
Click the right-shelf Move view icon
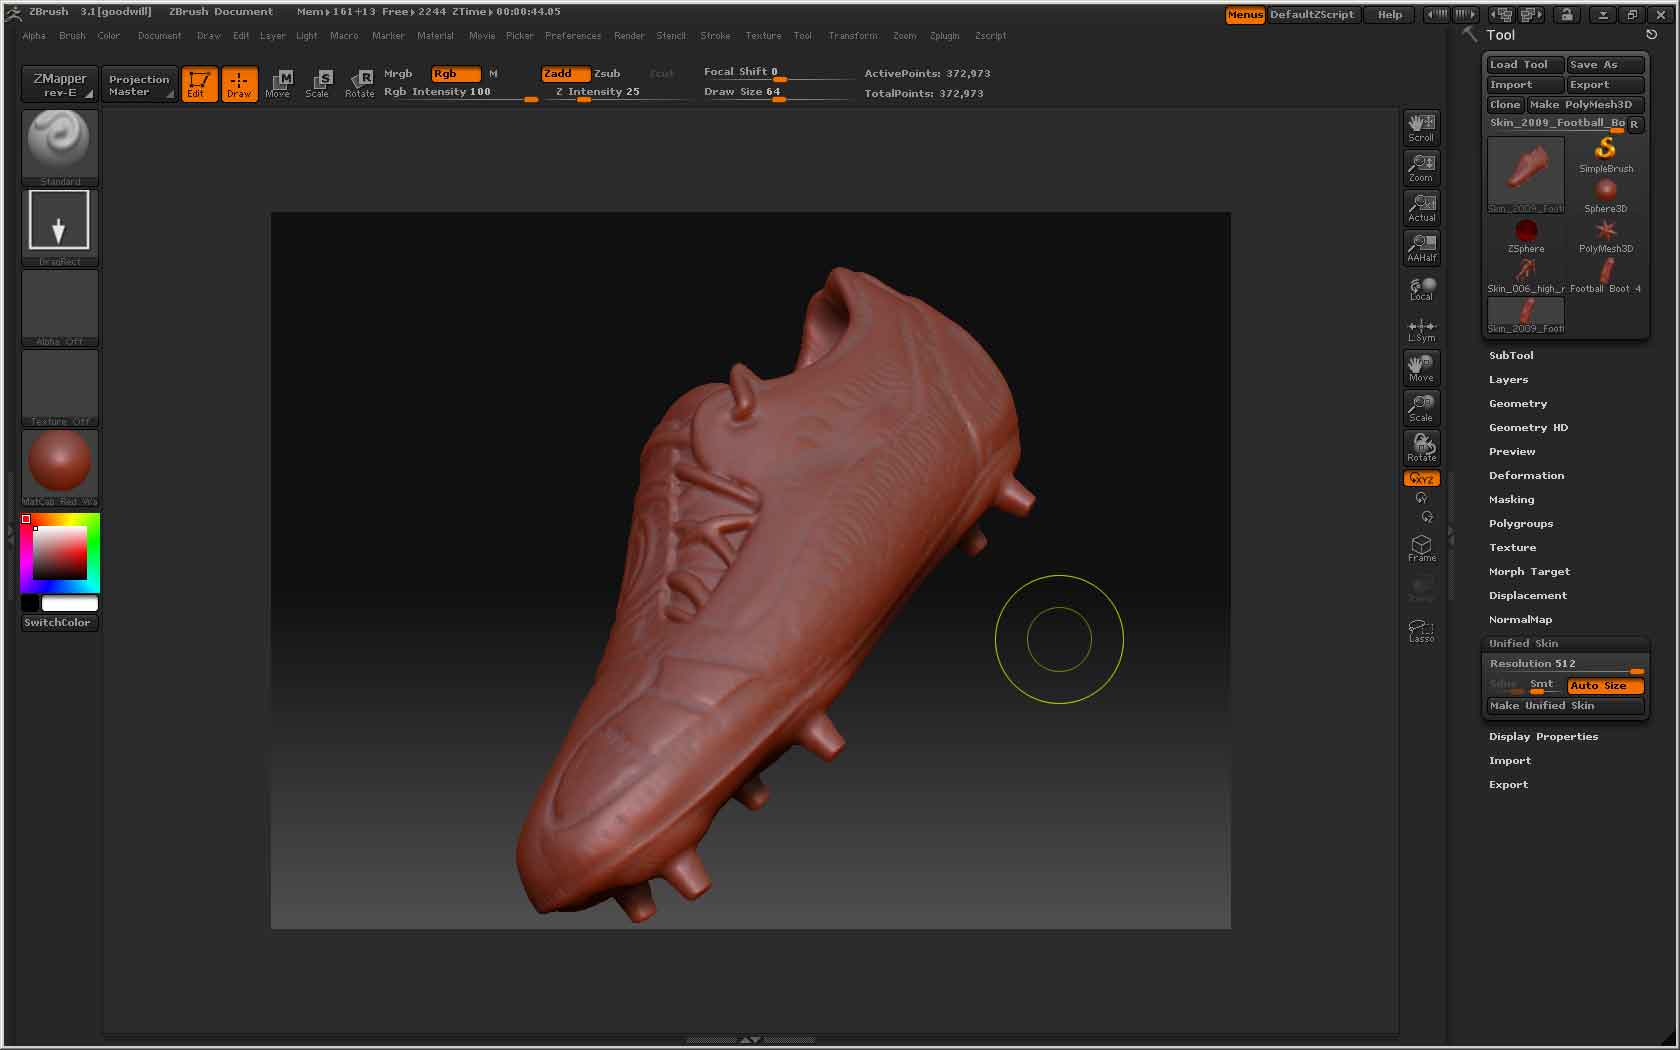pyautogui.click(x=1421, y=367)
